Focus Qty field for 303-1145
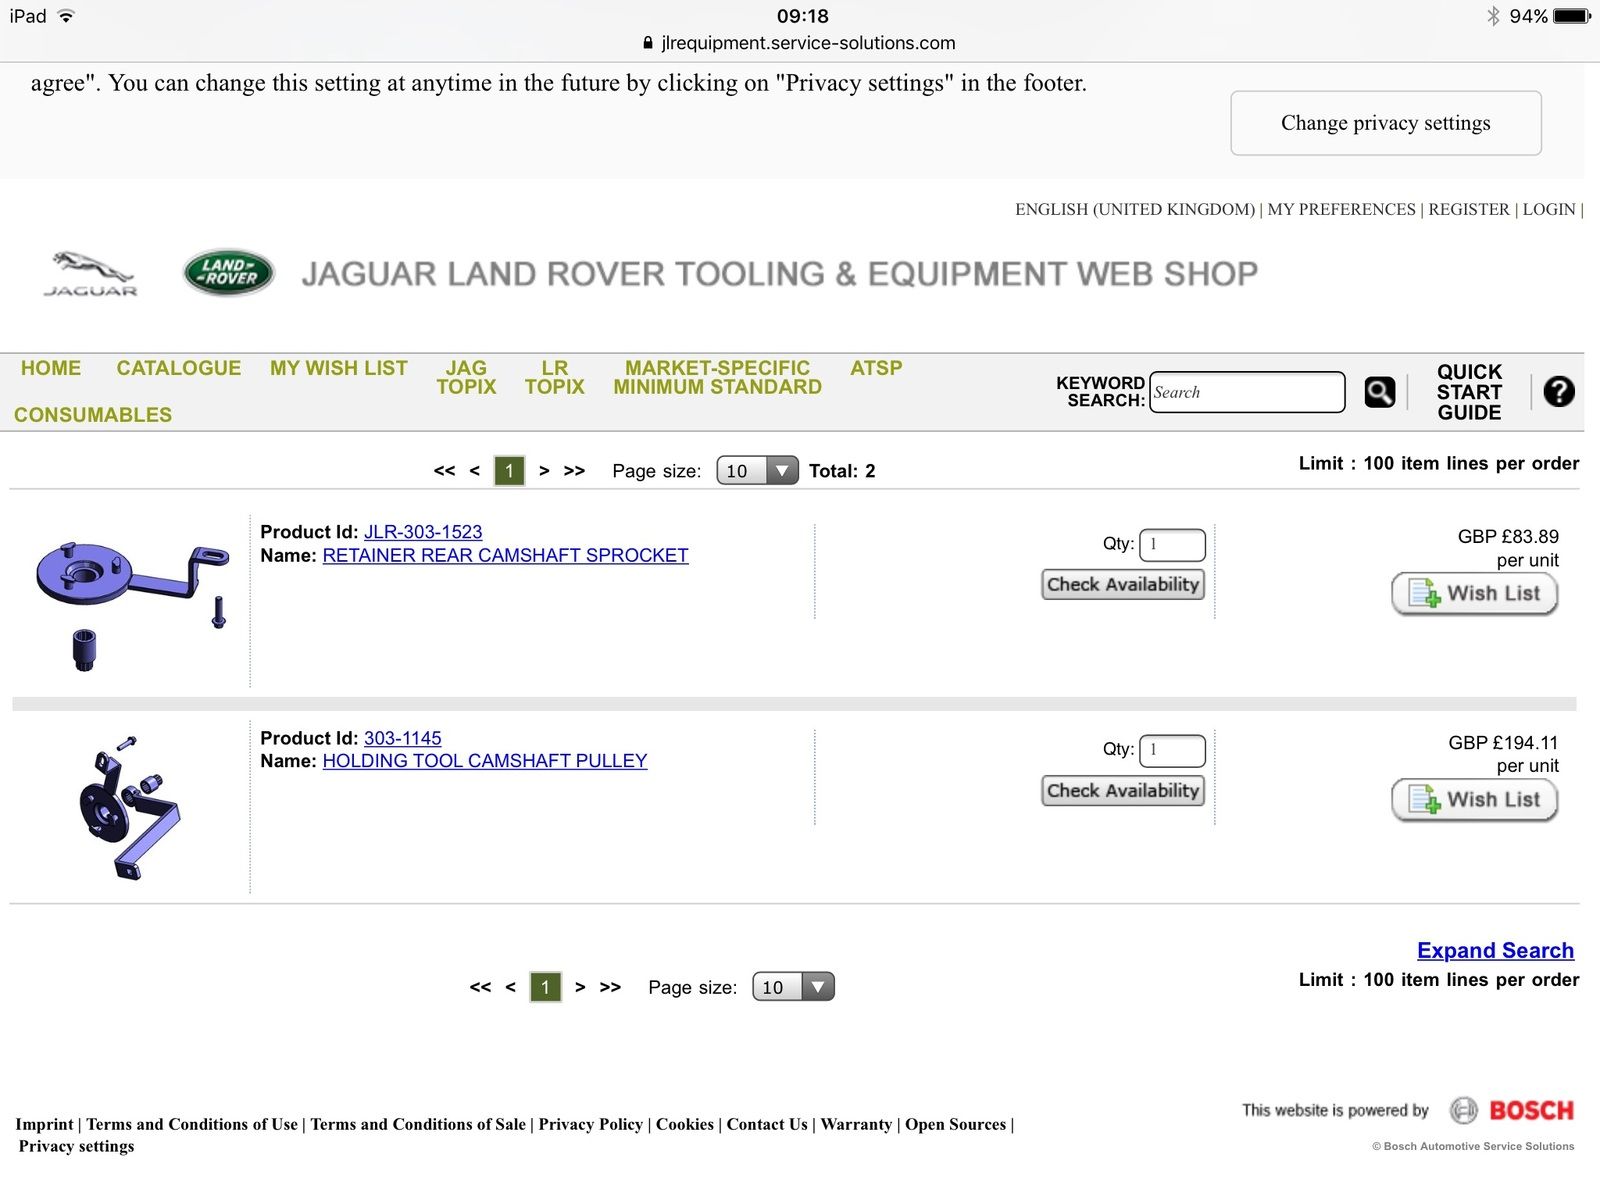 point(1172,750)
